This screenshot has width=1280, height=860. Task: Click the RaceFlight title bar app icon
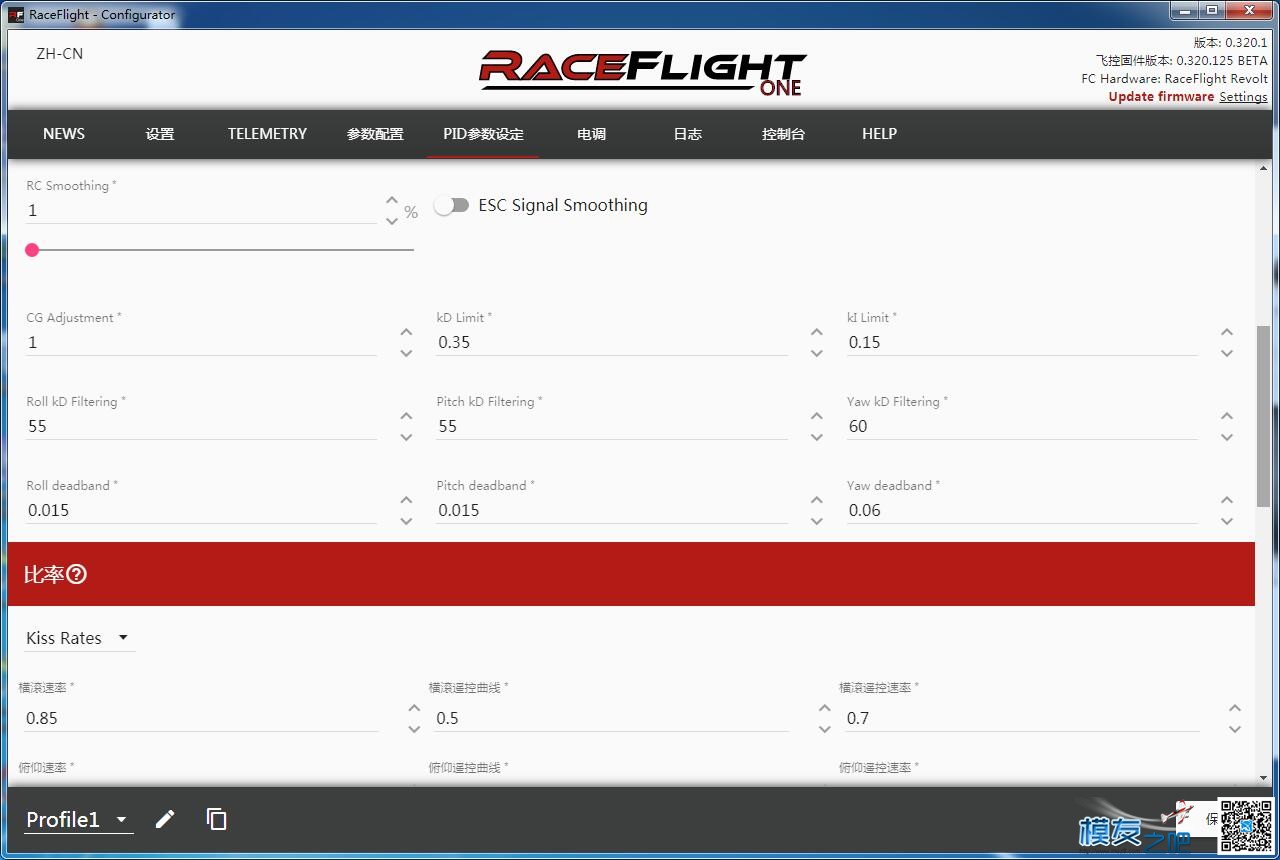point(16,14)
